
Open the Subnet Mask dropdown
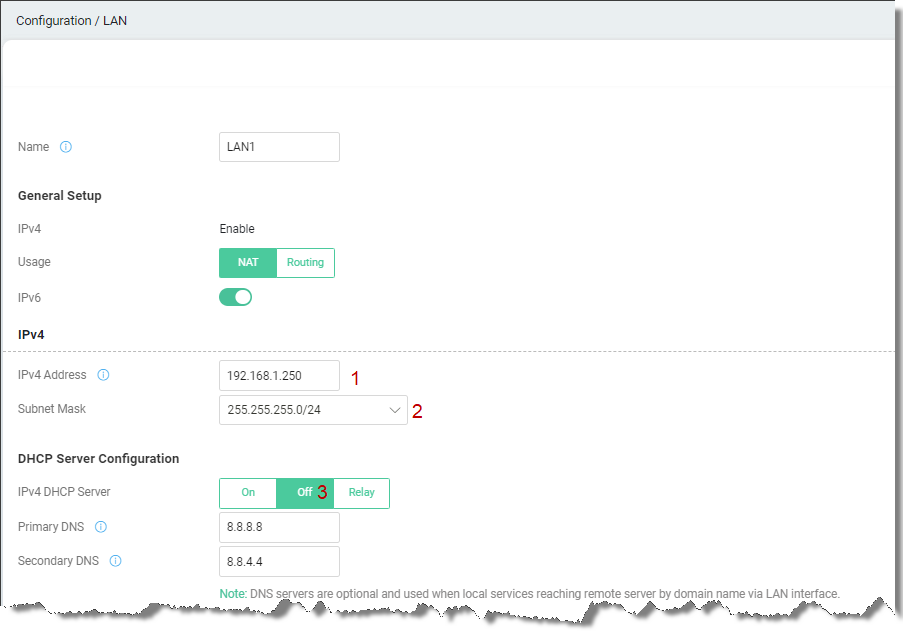[313, 410]
